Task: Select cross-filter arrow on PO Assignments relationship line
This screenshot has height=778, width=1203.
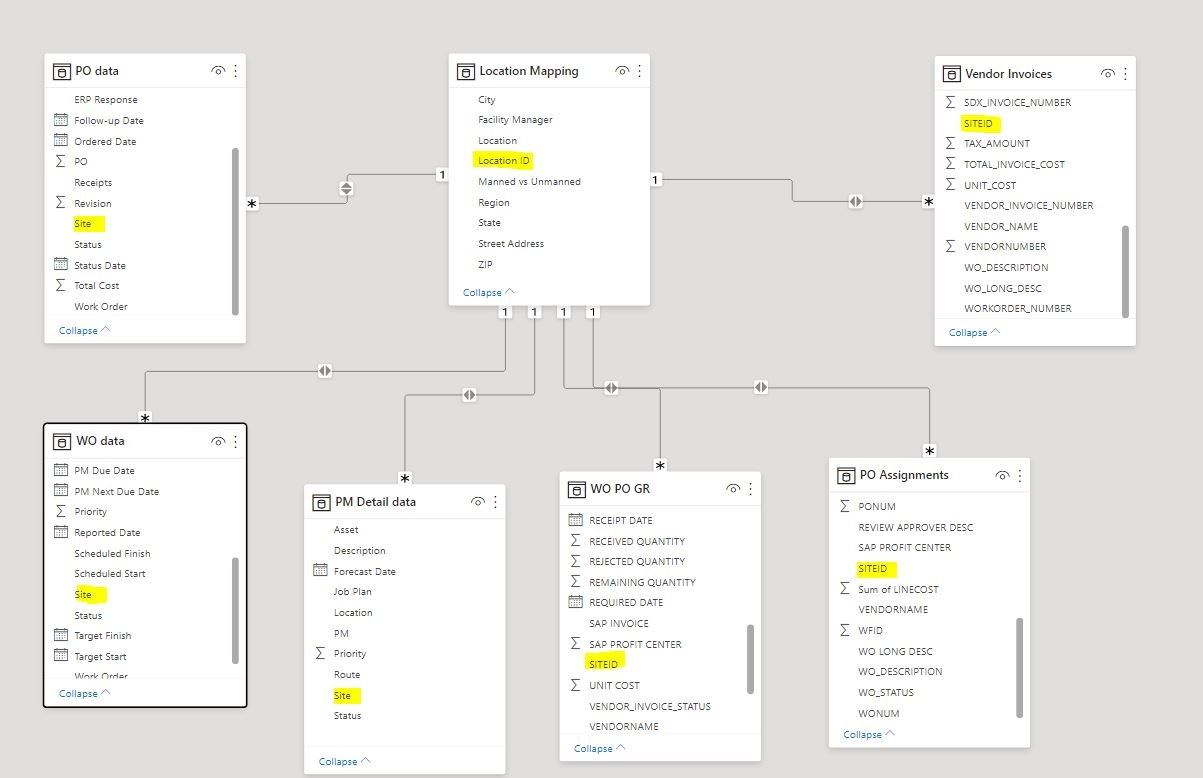Action: [x=761, y=387]
